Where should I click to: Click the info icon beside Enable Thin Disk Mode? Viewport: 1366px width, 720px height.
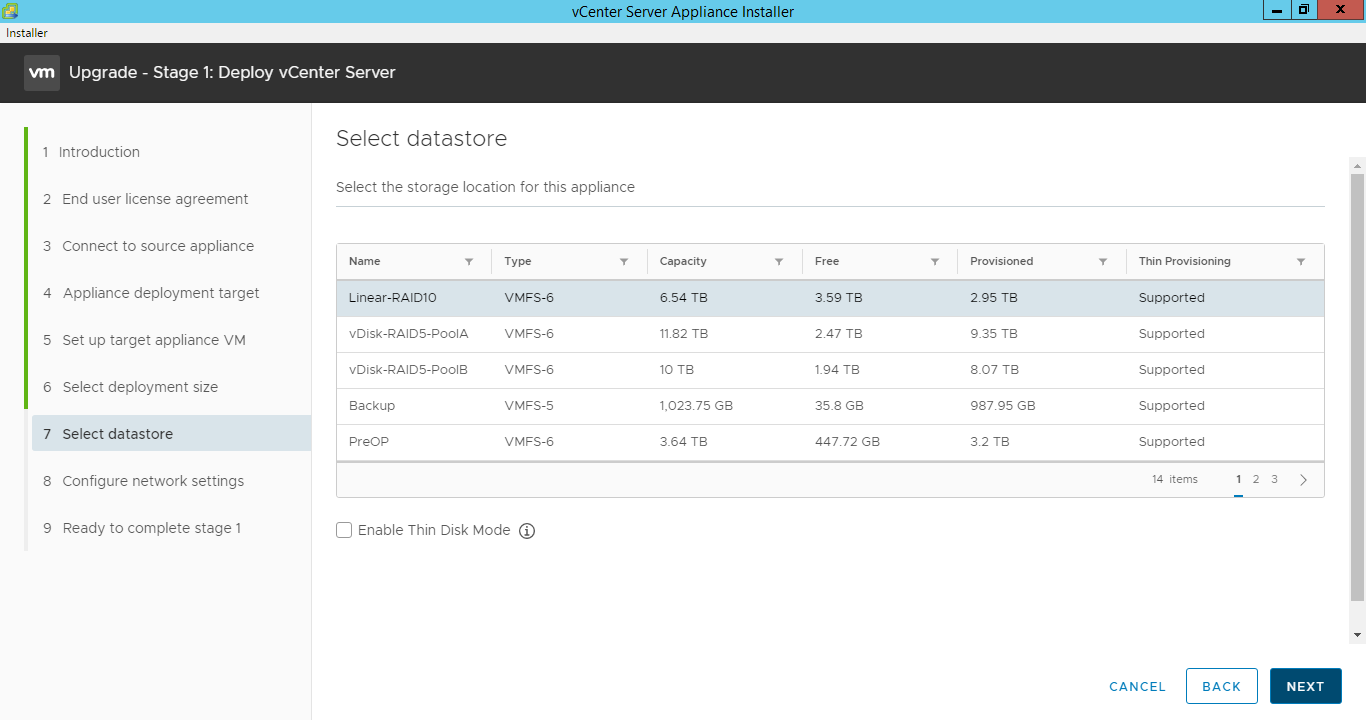[x=527, y=530]
